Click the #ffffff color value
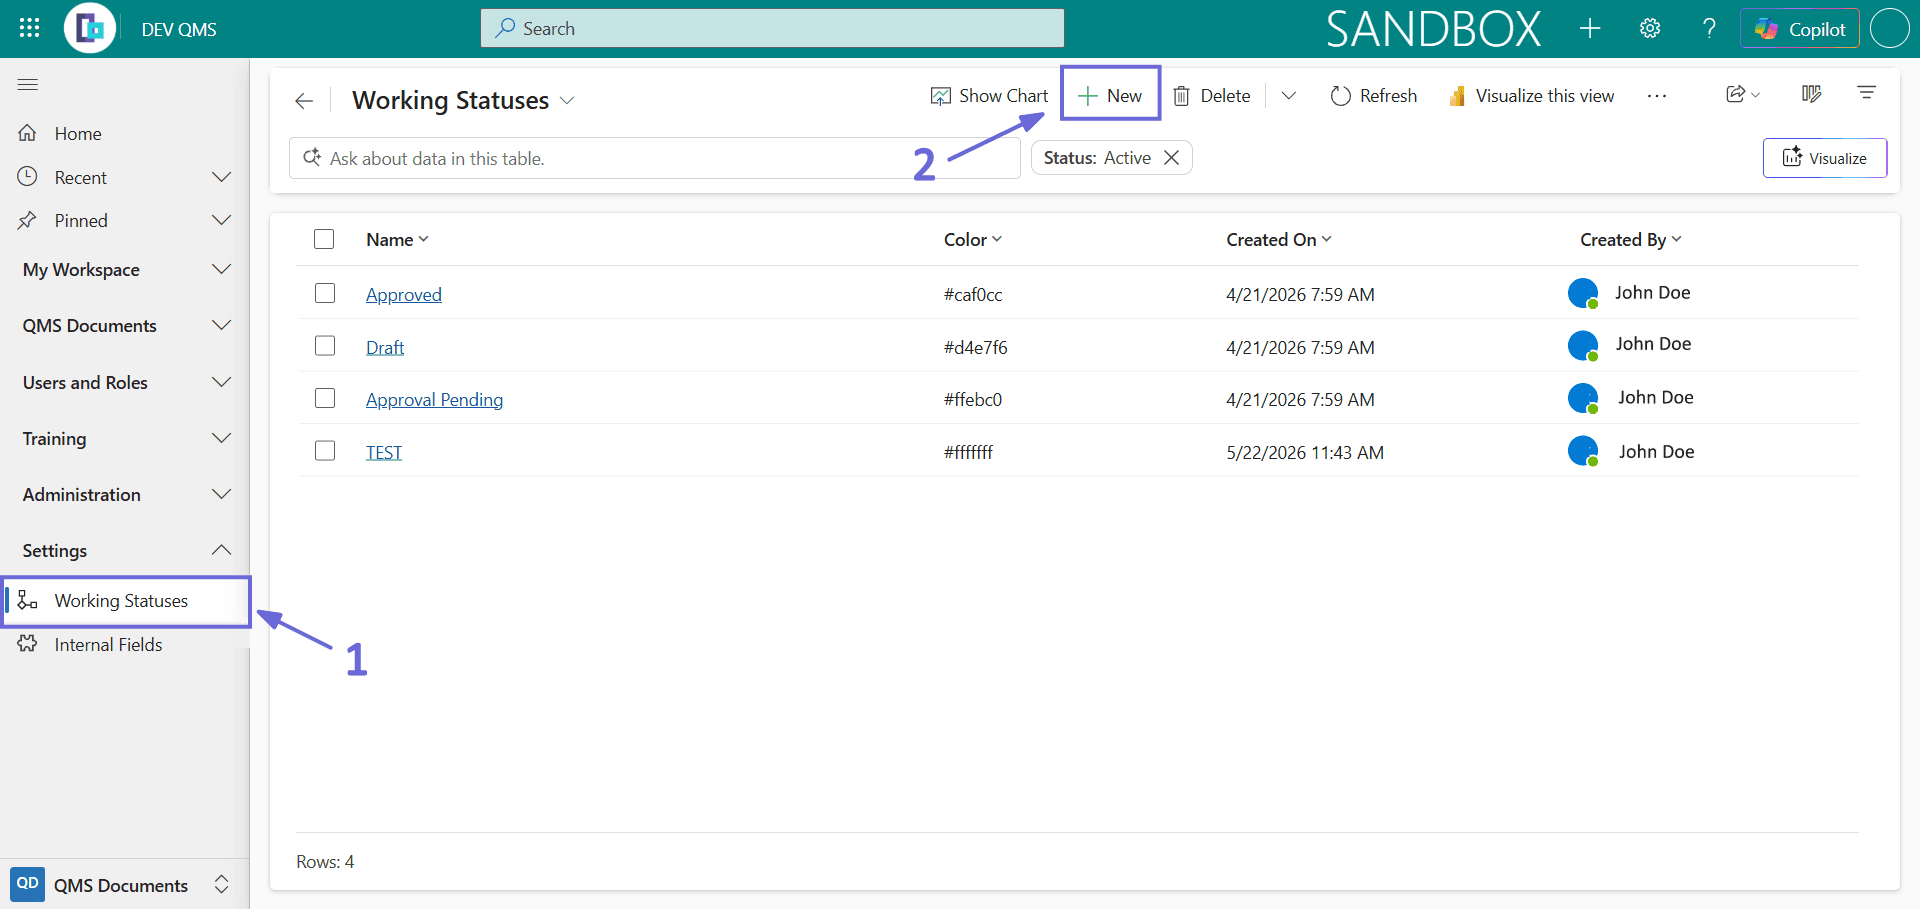The height and width of the screenshot is (909, 1920). (x=968, y=452)
